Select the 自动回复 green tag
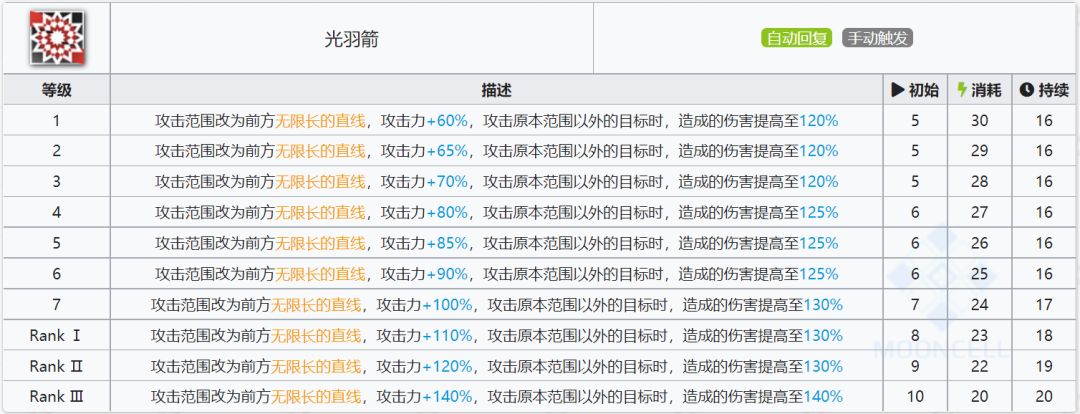1080x414 pixels. (x=796, y=39)
